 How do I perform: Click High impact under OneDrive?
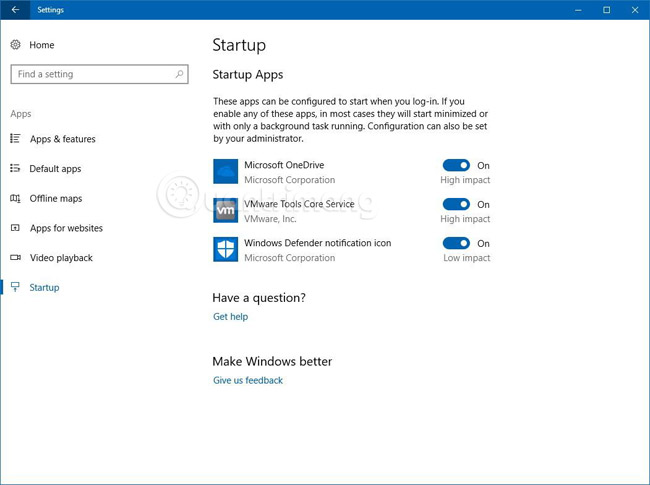[x=465, y=180]
